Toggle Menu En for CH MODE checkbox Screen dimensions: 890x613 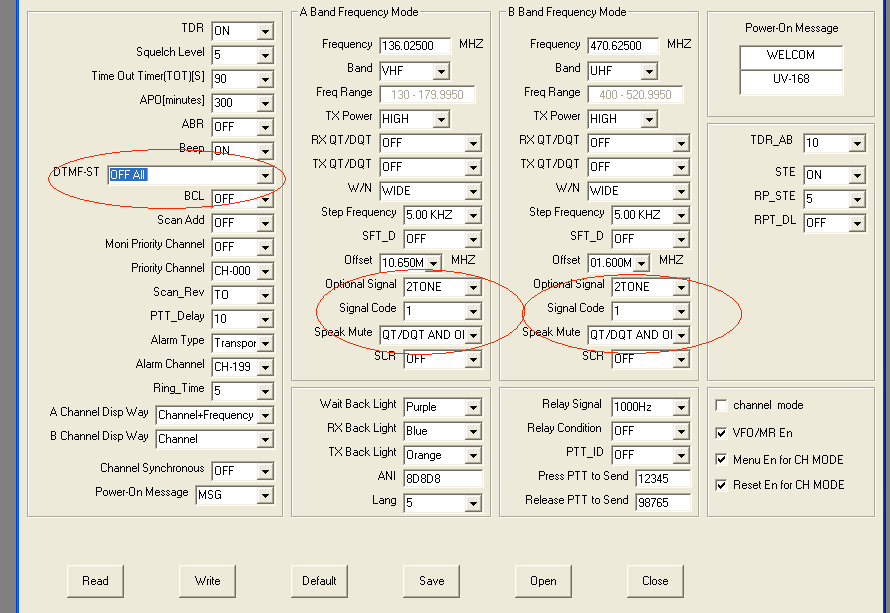[x=722, y=460]
